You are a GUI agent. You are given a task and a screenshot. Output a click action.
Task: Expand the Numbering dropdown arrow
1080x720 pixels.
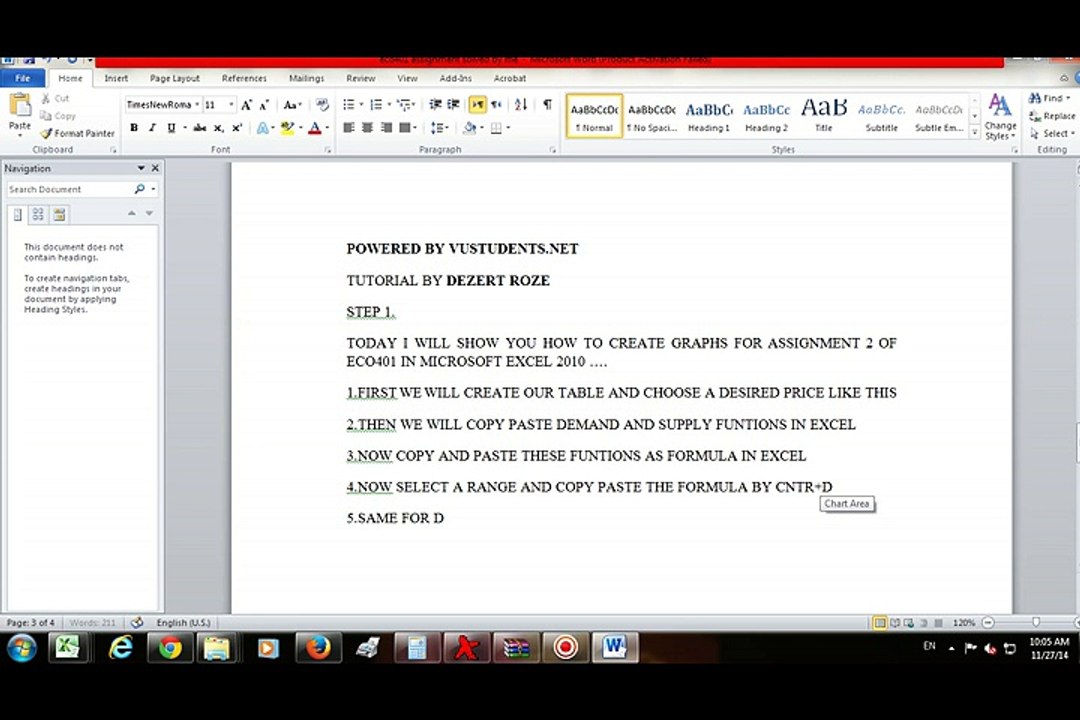coord(389,105)
